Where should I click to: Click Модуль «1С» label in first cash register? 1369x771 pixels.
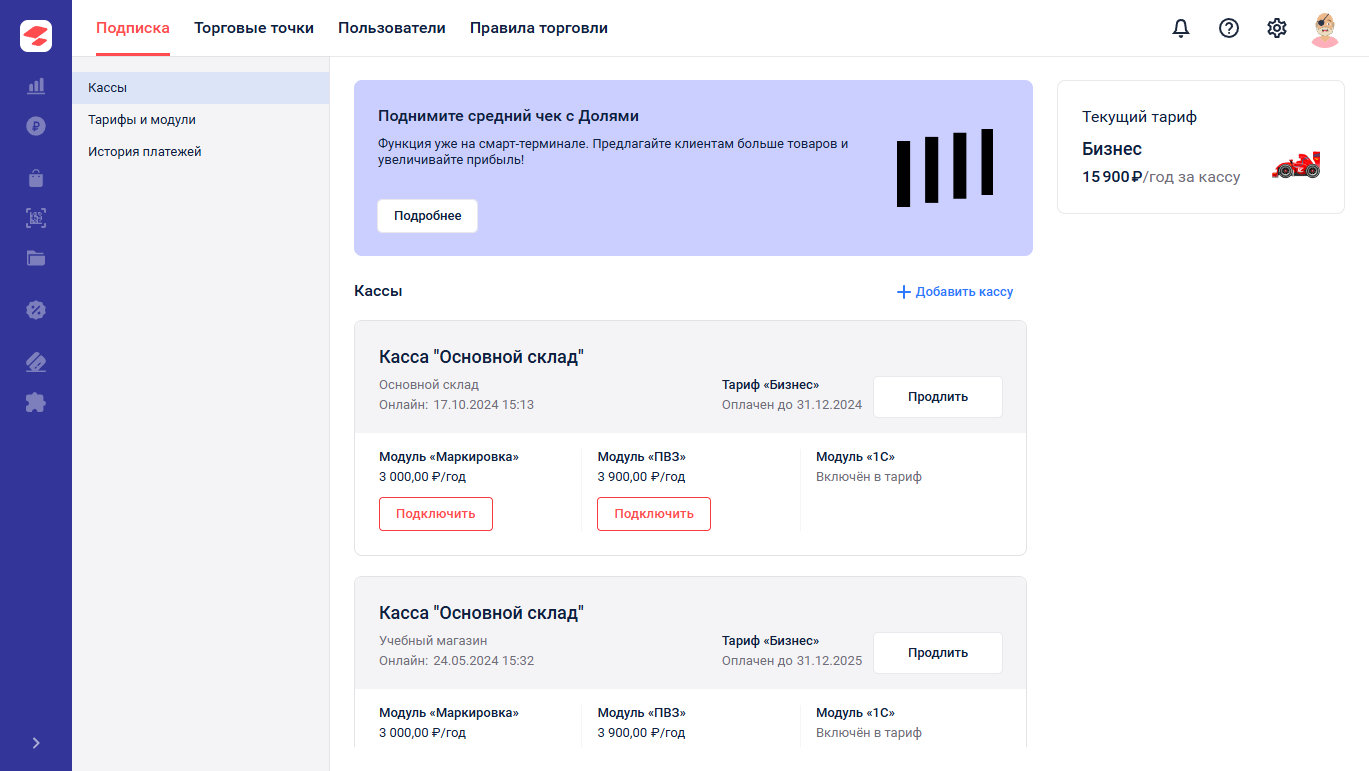[855, 457]
